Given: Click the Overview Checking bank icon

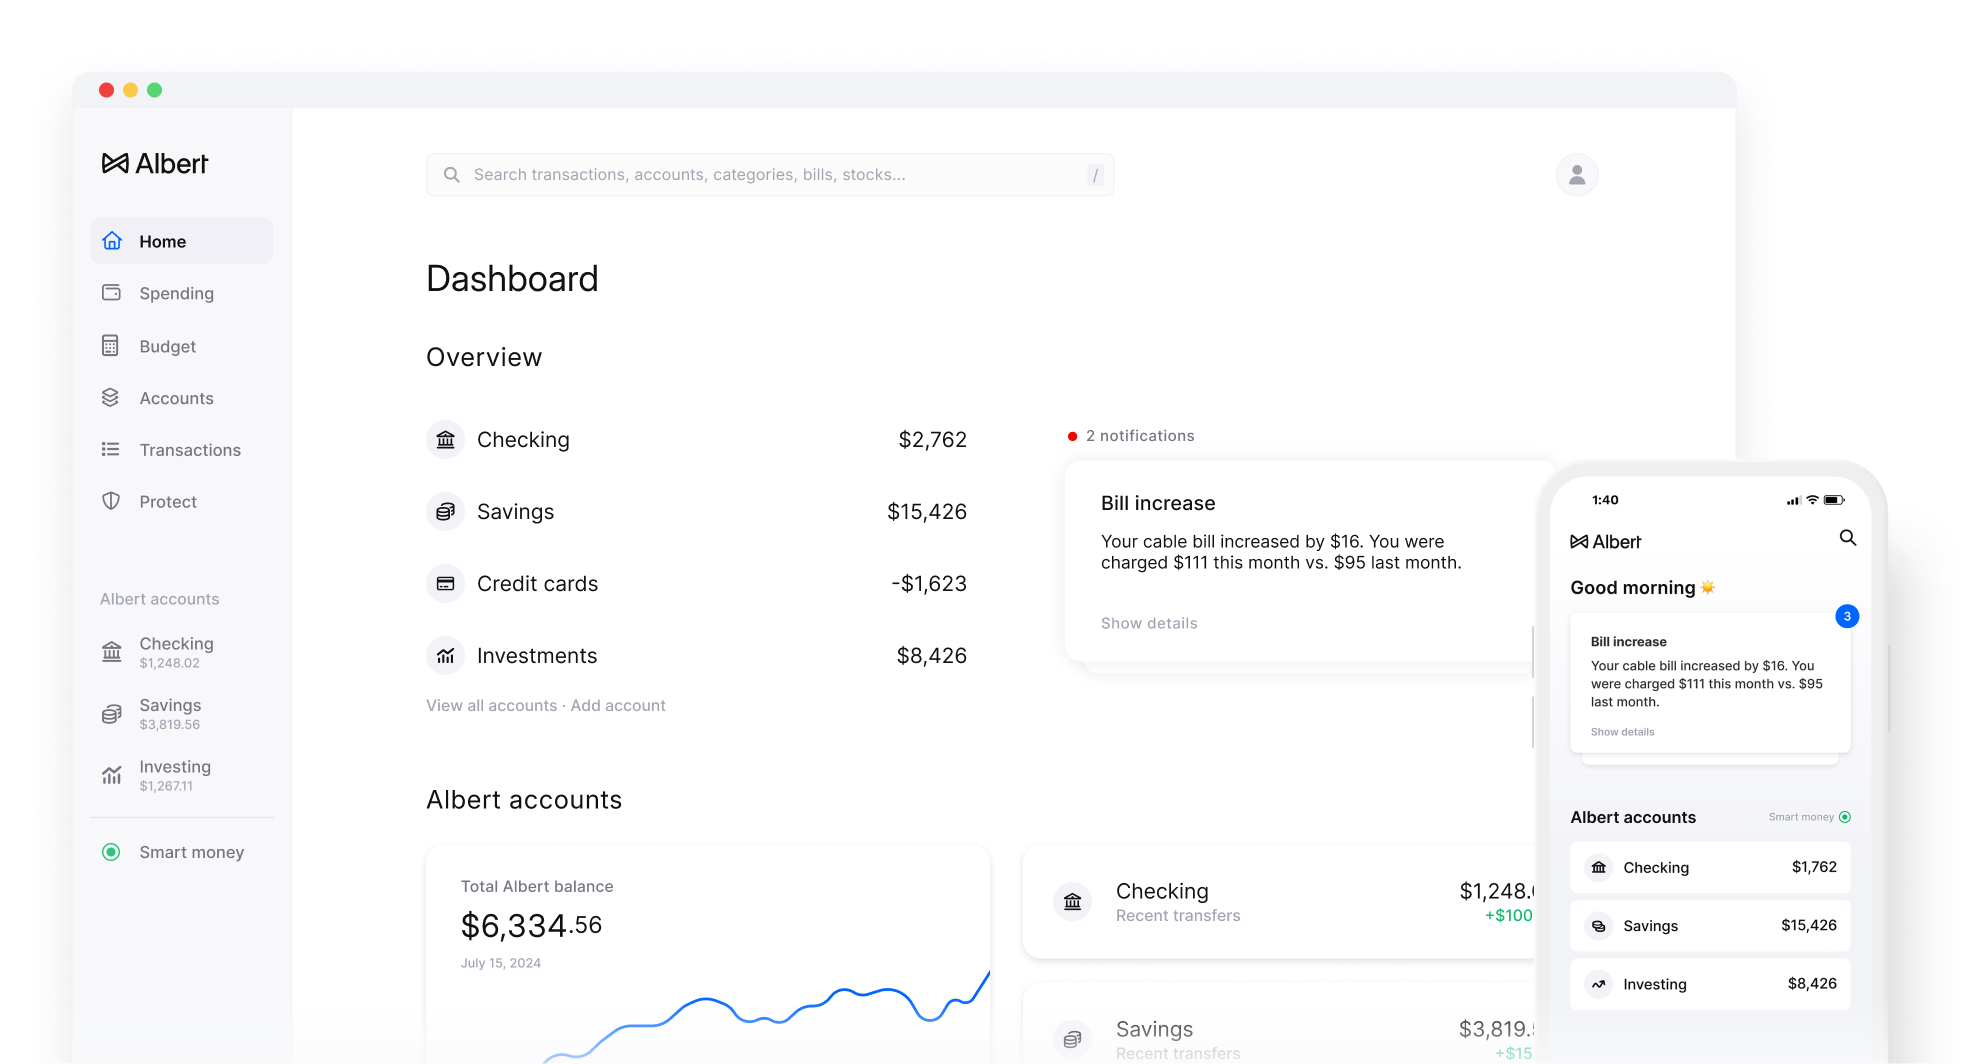Looking at the screenshot, I should click(446, 440).
